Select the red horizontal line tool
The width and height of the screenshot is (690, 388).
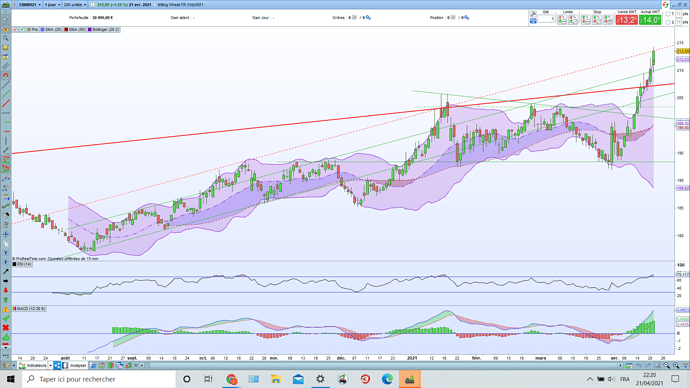[x=6, y=131]
